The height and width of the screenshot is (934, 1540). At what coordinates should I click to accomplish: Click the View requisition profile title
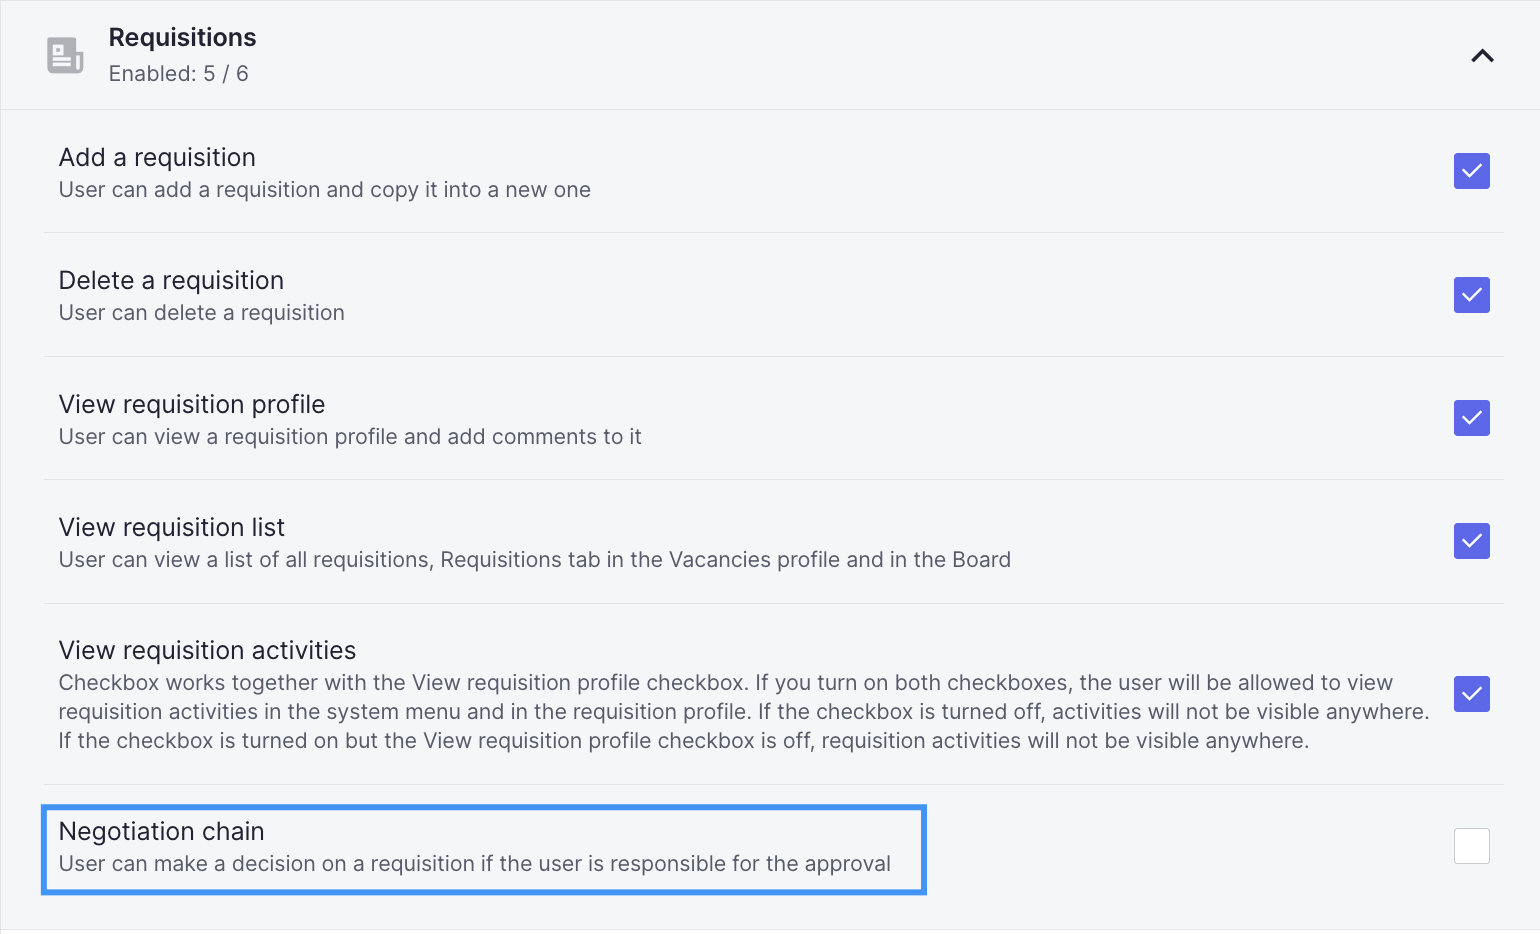[192, 404]
